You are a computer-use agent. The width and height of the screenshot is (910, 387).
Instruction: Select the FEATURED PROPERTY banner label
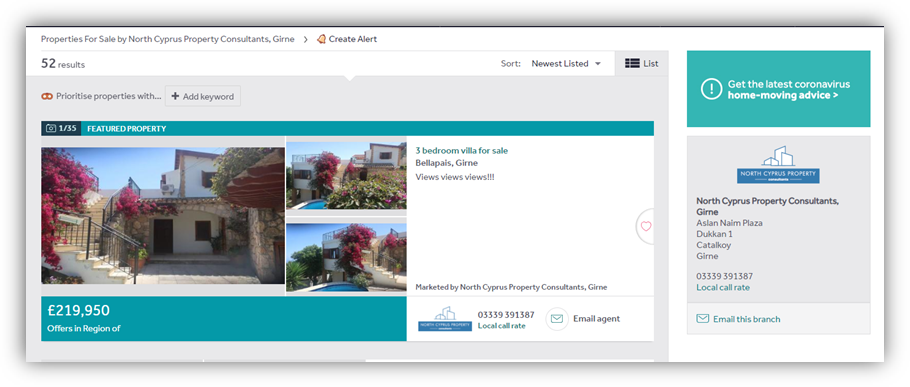(127, 129)
